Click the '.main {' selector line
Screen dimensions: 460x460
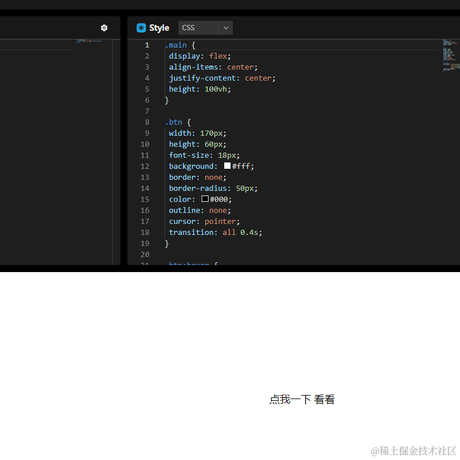pyautogui.click(x=180, y=45)
